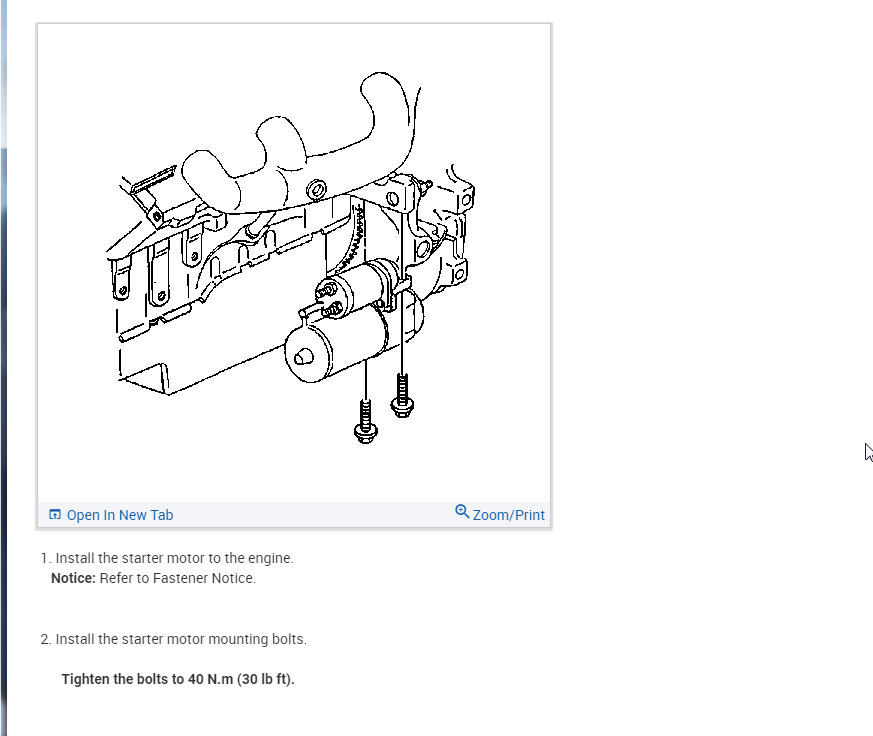Image resolution: width=873 pixels, height=736 pixels.
Task: Select step 2 'Install the starter motor mounting bolts'
Action: click(174, 639)
